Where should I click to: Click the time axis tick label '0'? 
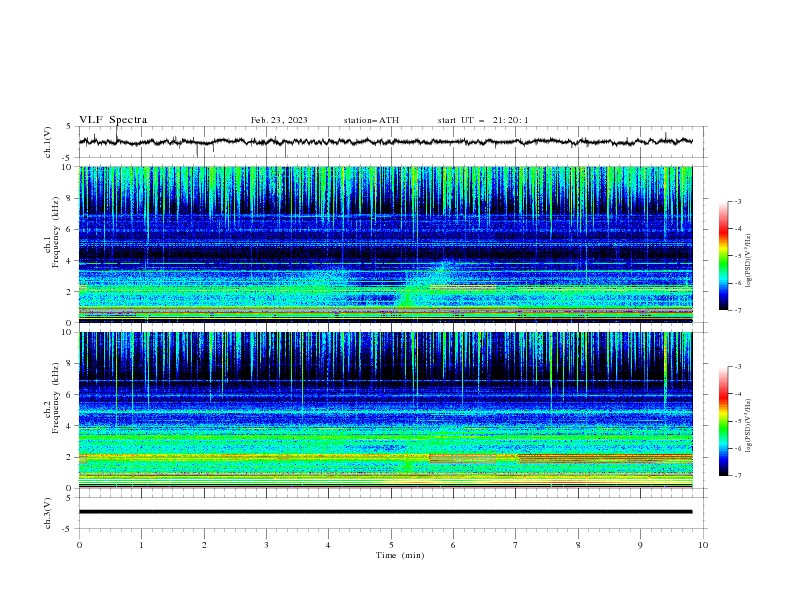(x=79, y=545)
